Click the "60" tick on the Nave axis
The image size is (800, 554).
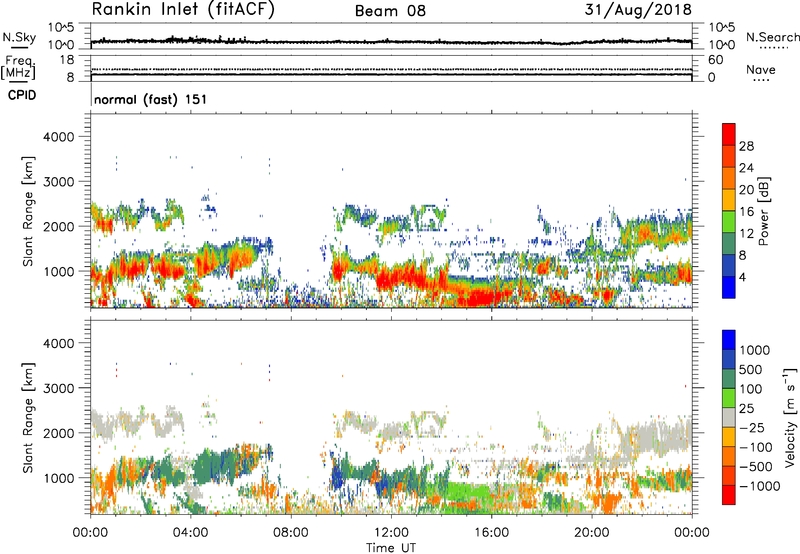point(715,60)
